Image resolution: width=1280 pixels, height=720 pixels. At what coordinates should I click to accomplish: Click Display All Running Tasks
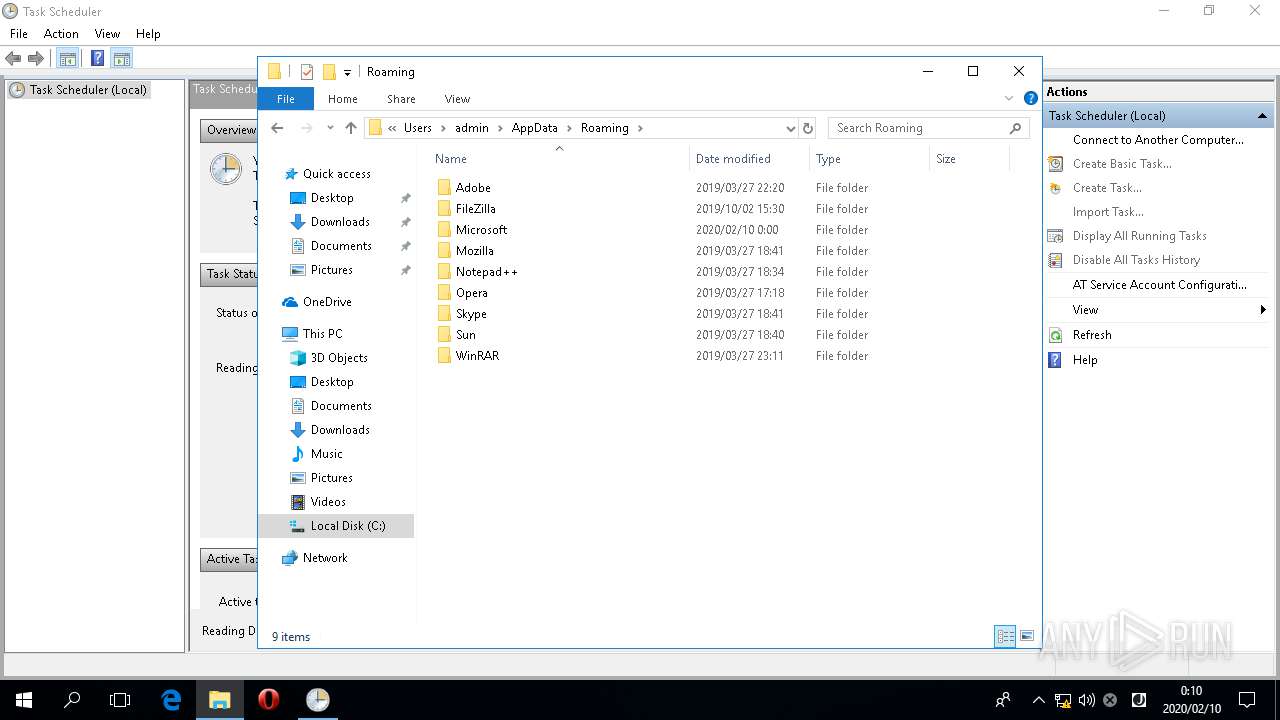point(1140,236)
